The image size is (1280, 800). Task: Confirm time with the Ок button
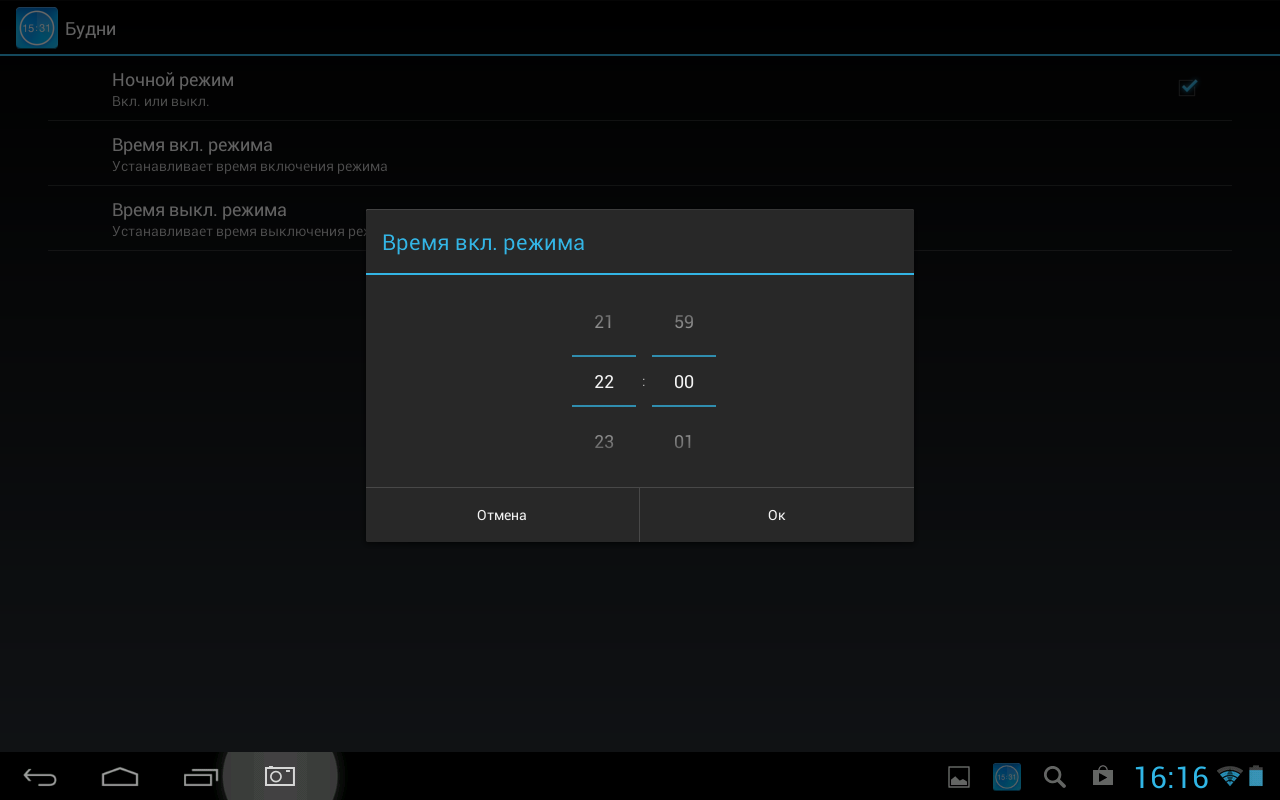776,515
